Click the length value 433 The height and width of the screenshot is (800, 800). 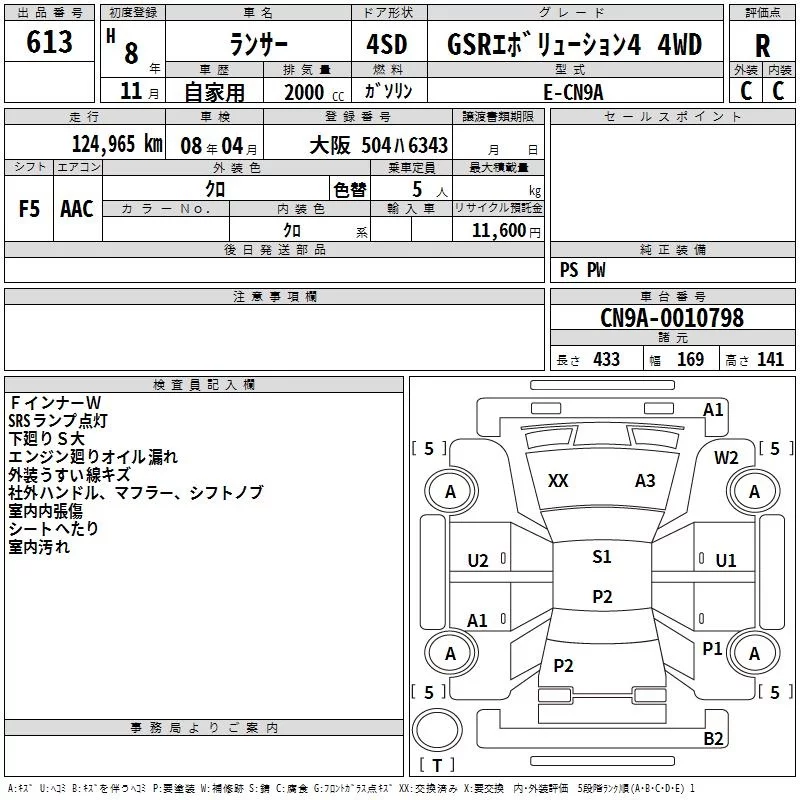(x=607, y=360)
